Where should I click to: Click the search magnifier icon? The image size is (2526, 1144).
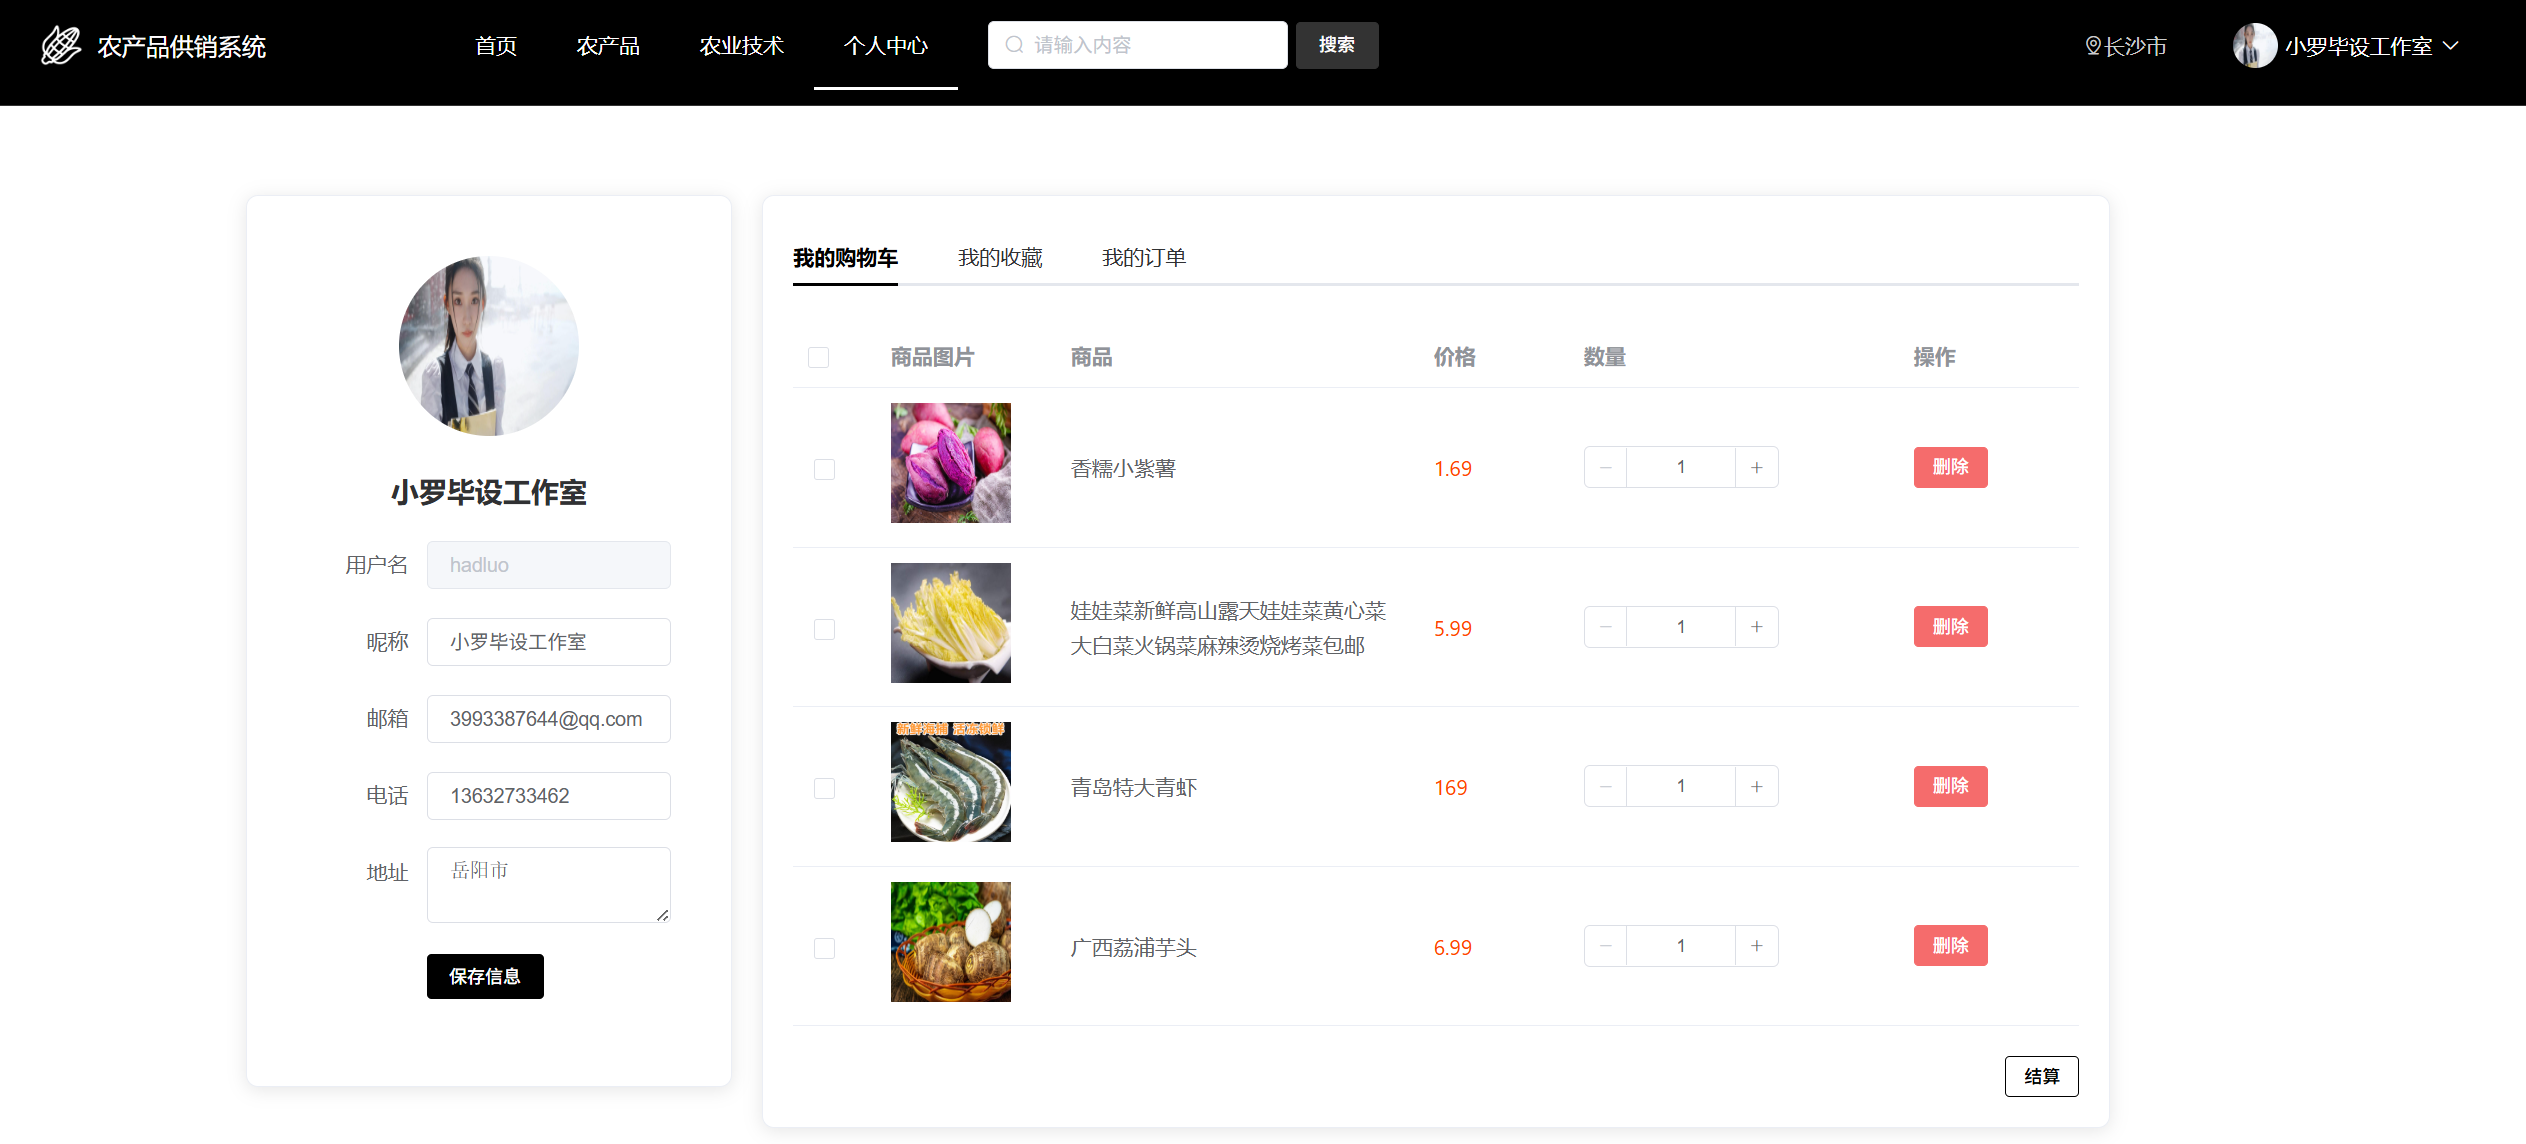click(x=1014, y=45)
